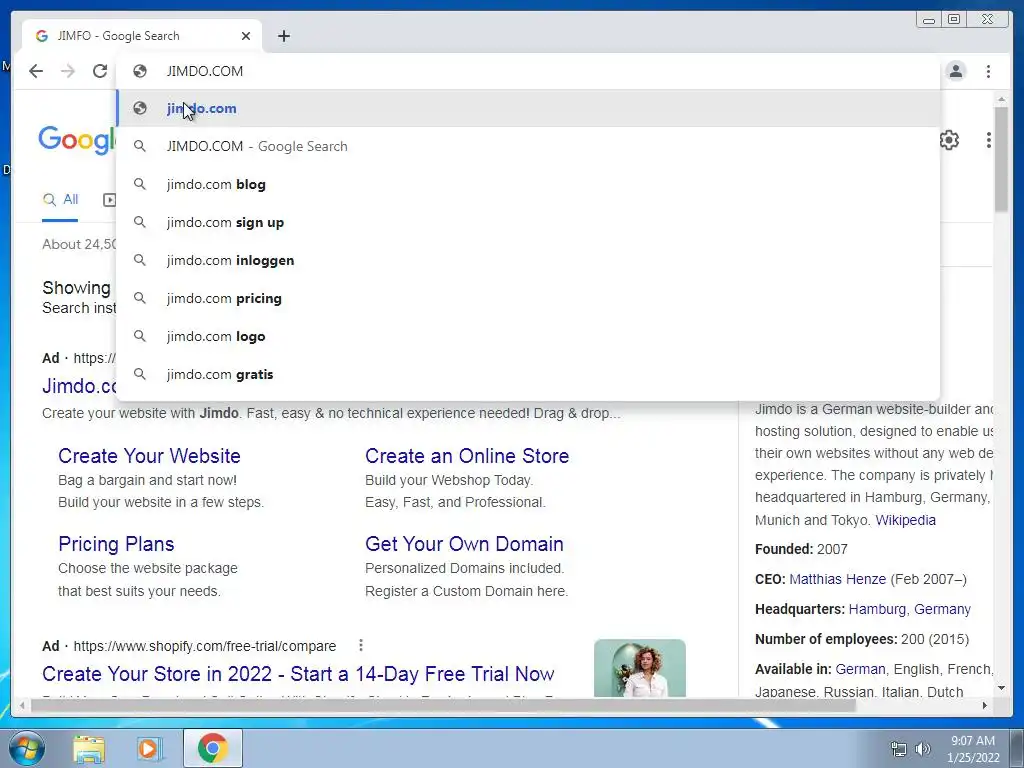This screenshot has width=1024, height=768.
Task: Click search icon next to 'jimdo.com blog'
Action: tap(140, 184)
